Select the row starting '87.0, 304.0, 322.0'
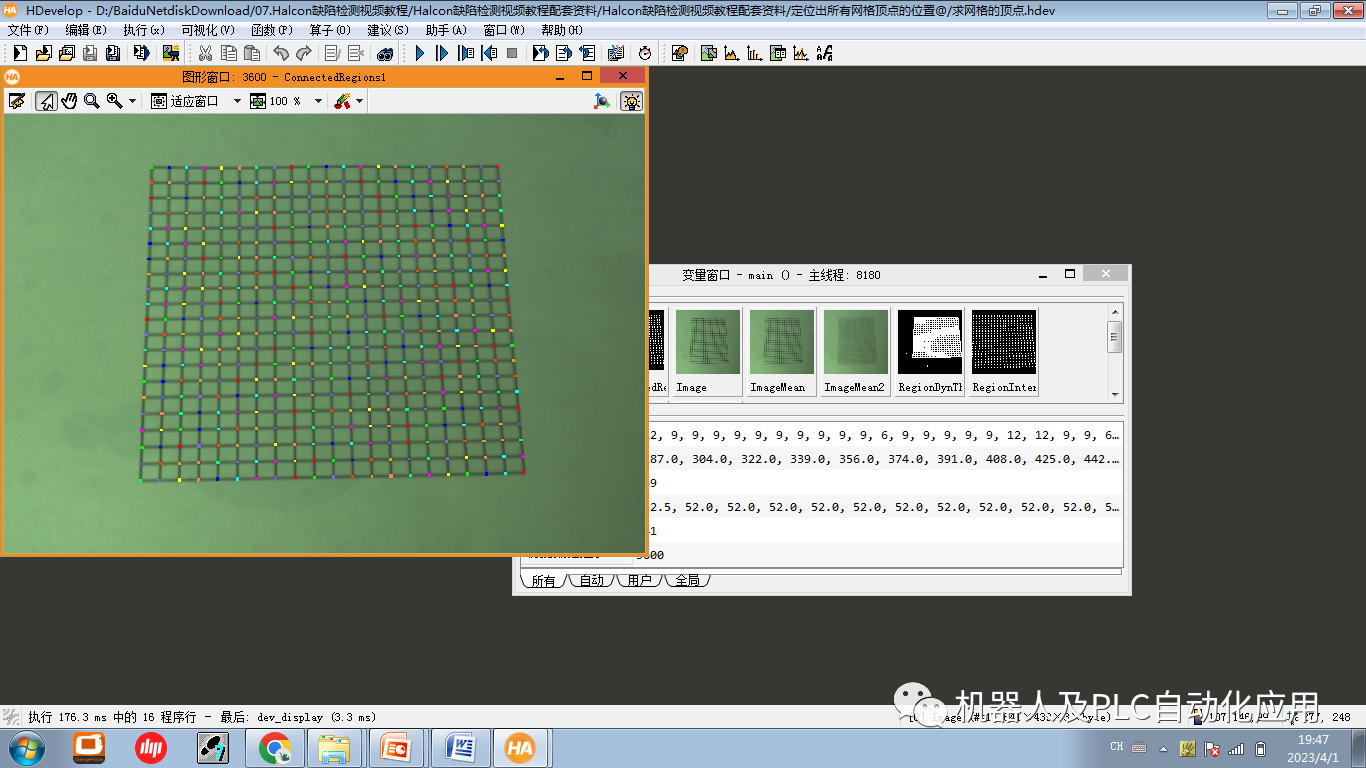The width and height of the screenshot is (1366, 768). (x=885, y=459)
